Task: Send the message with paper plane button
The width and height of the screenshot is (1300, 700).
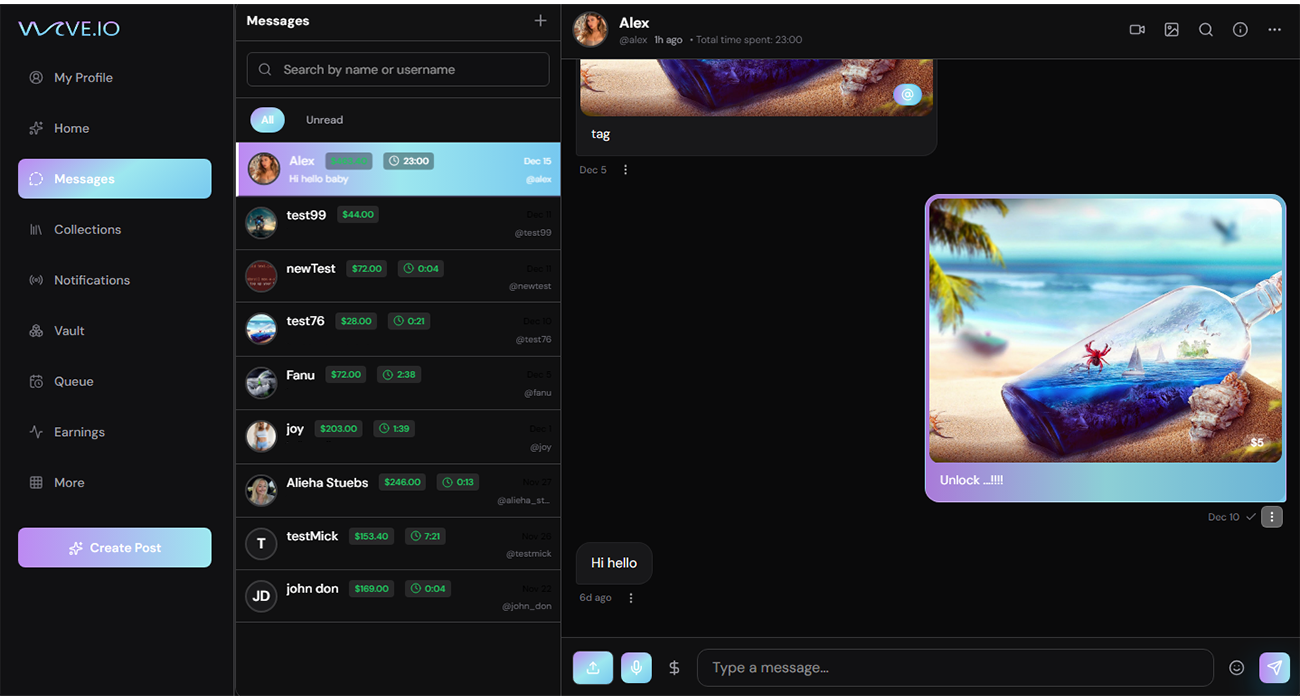Action: coord(1274,668)
